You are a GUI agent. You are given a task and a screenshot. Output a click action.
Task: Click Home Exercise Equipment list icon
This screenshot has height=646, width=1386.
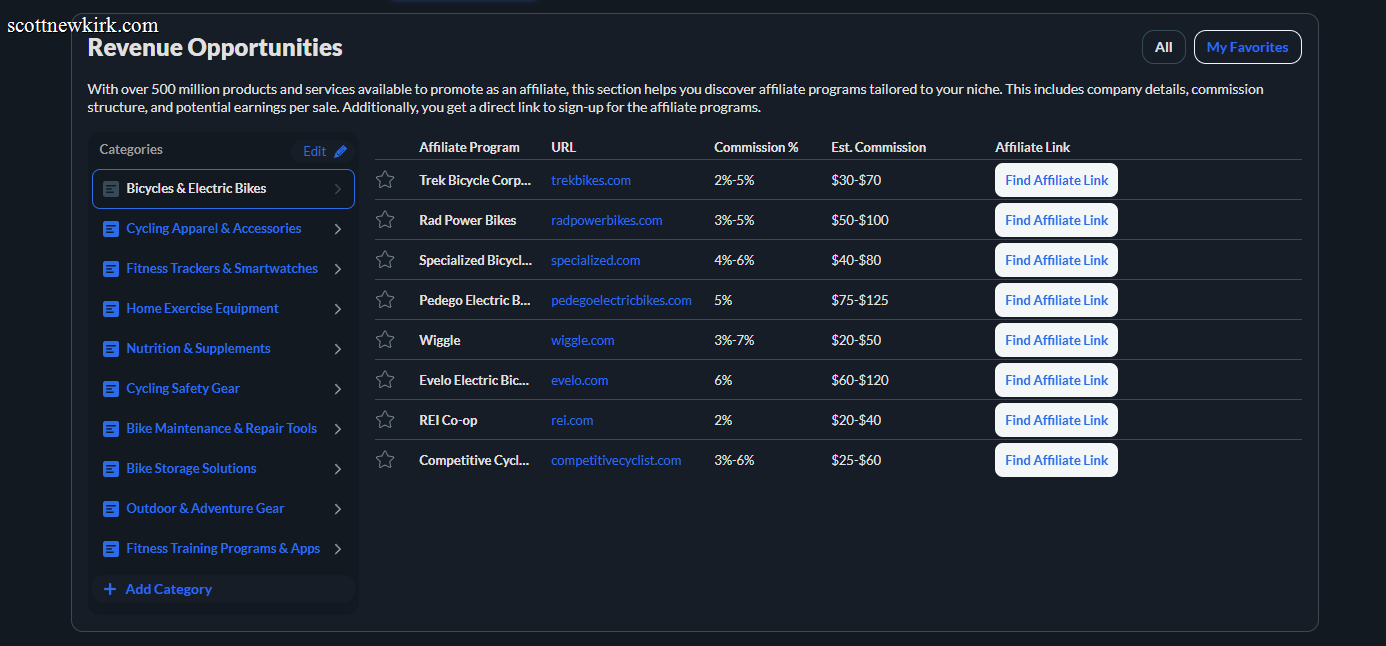111,309
